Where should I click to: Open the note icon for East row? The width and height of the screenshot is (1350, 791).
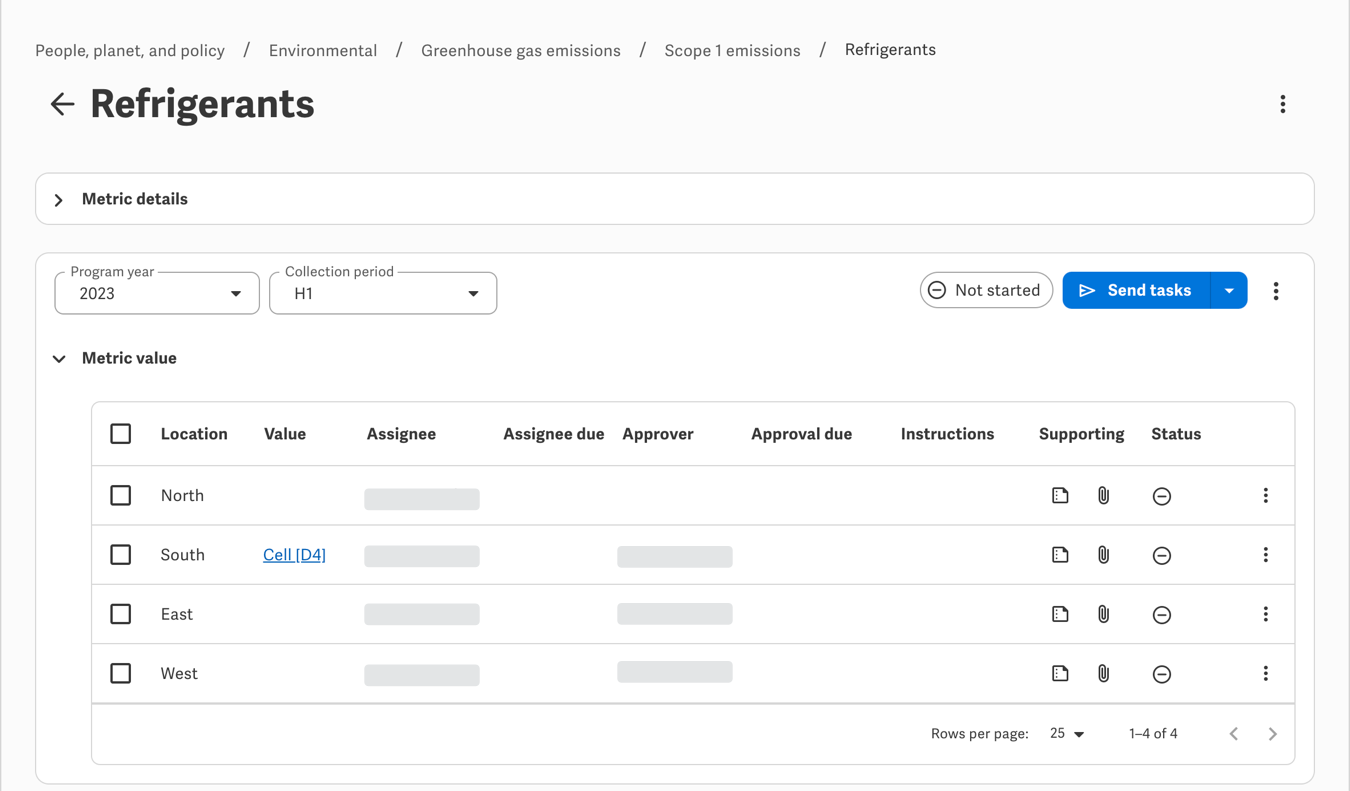point(1060,614)
